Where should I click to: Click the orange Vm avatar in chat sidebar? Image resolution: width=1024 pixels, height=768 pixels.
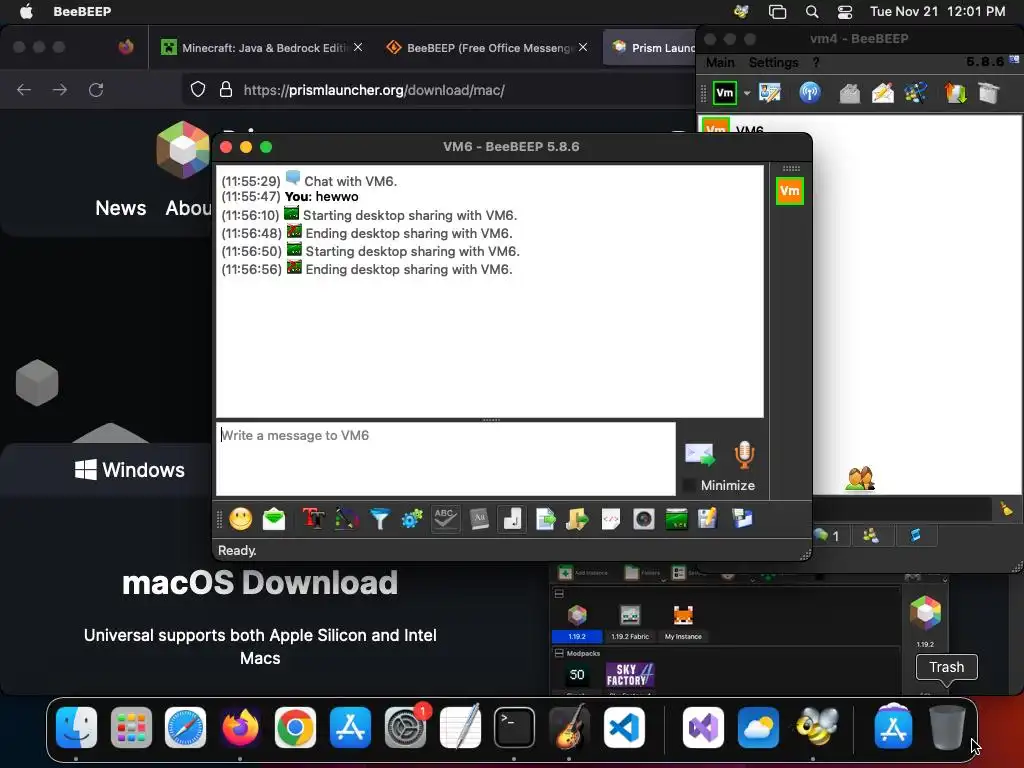(x=790, y=191)
